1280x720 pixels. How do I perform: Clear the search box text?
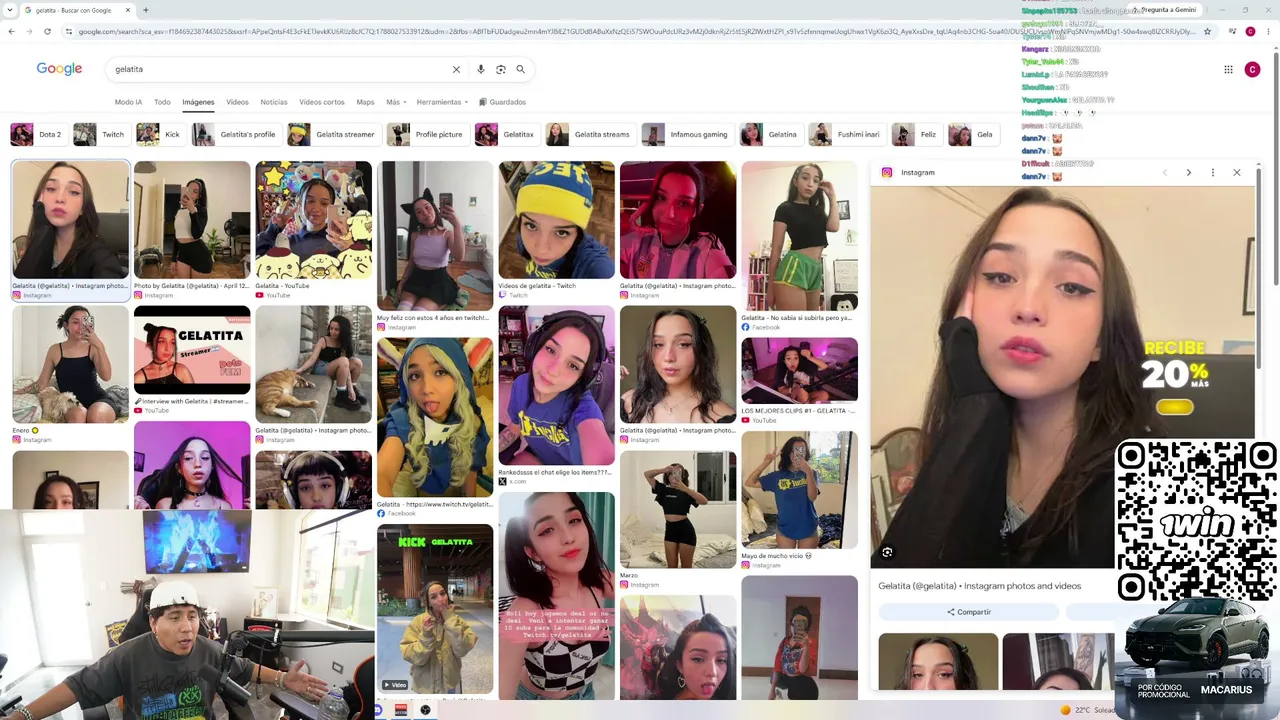pos(456,69)
